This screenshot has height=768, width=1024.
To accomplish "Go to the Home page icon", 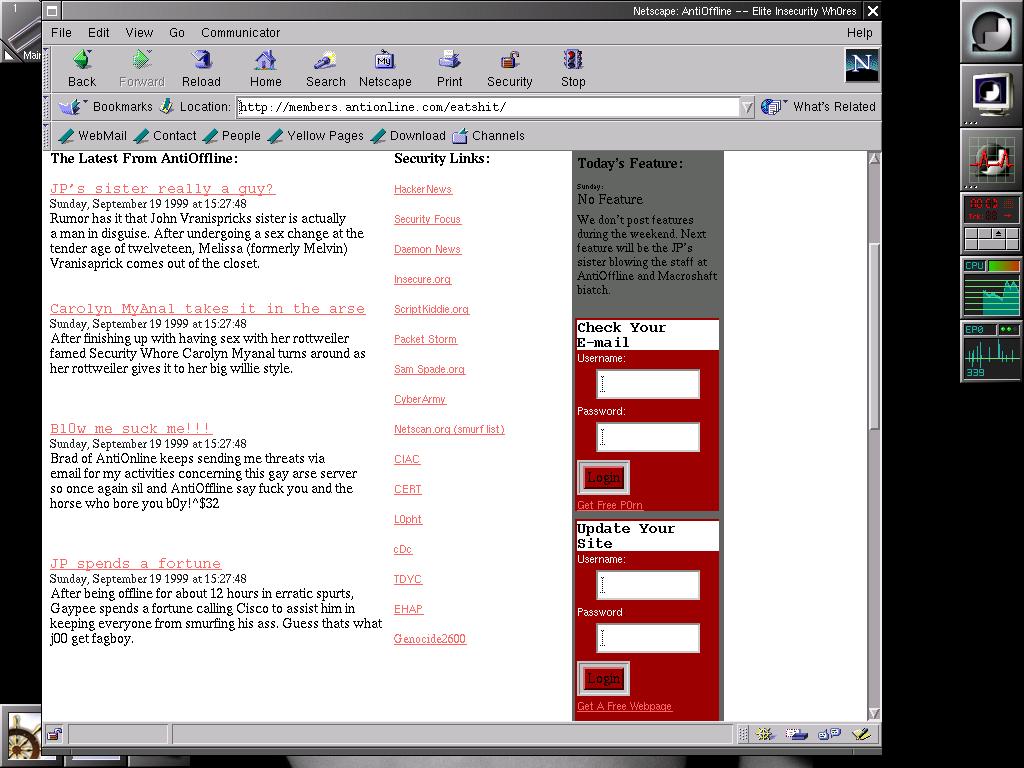I will (x=265, y=61).
